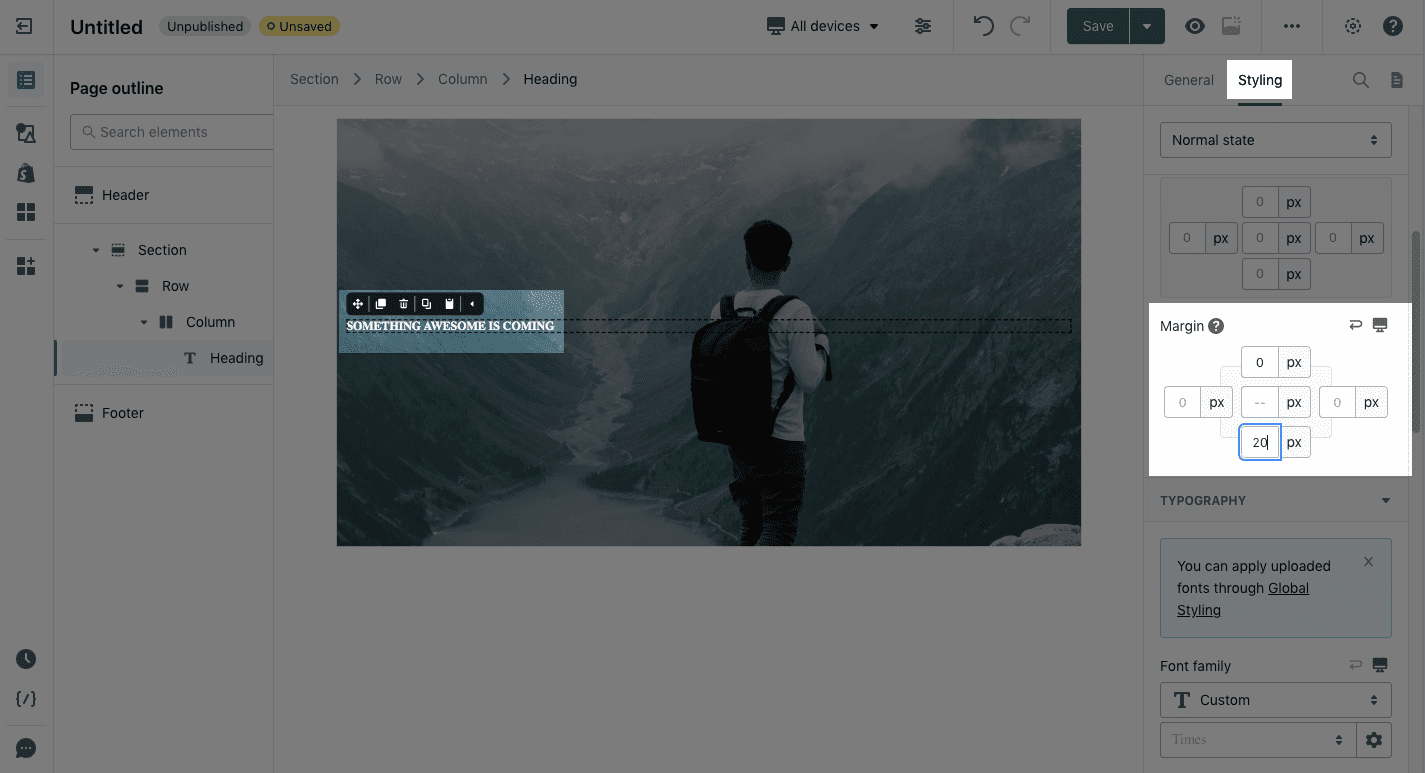Delete the heading with the trash icon

[x=404, y=304]
